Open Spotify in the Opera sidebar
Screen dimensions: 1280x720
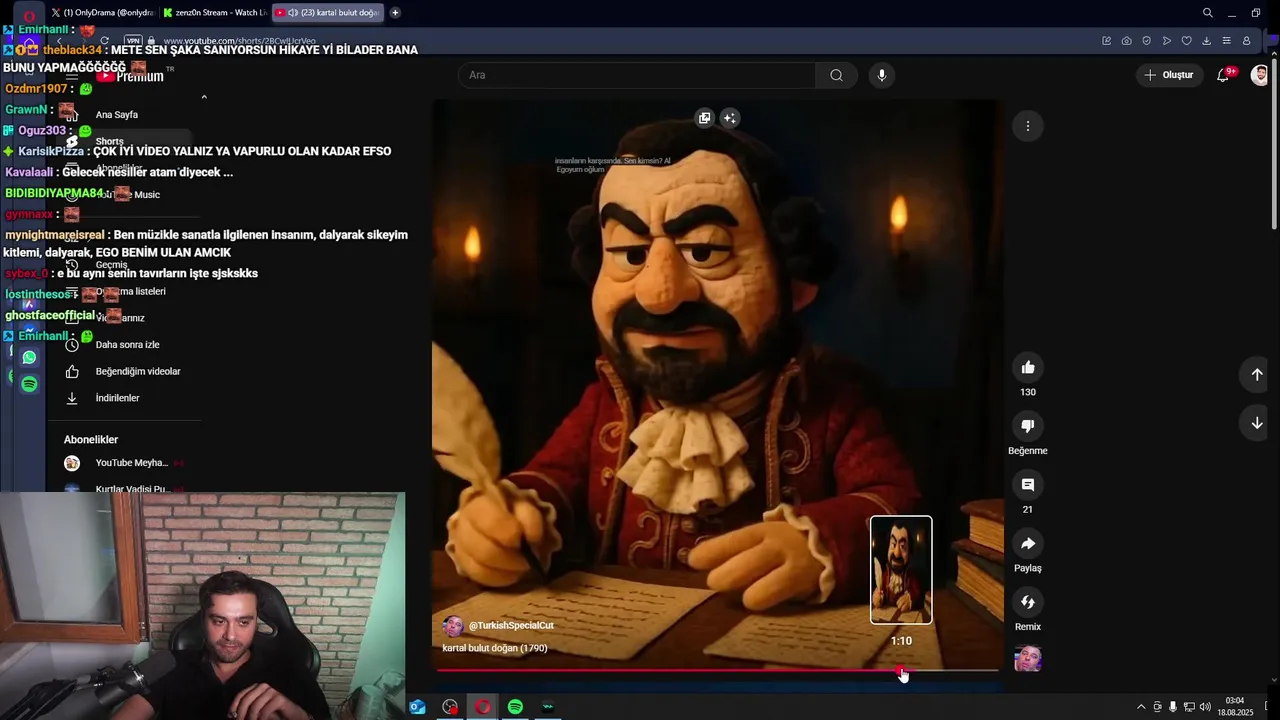(x=29, y=384)
